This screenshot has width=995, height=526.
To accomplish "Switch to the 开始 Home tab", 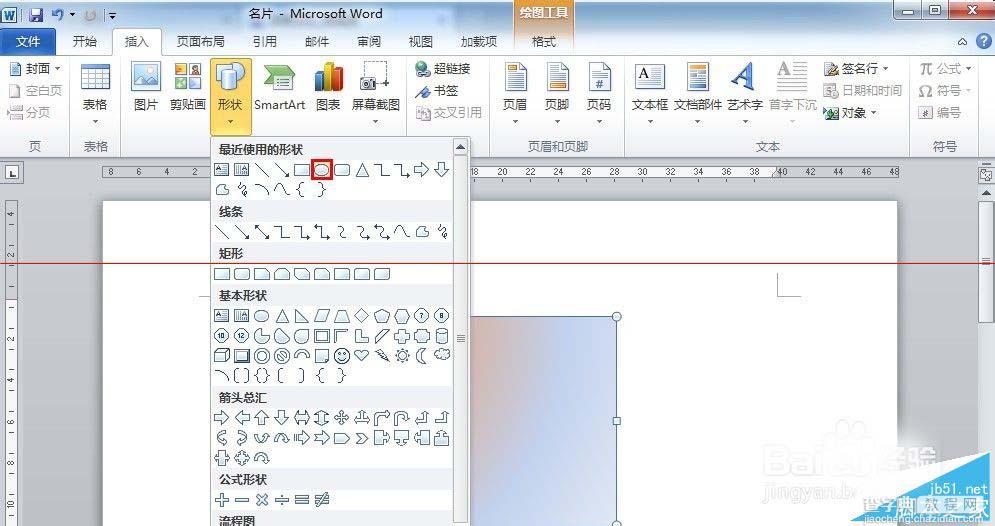I will coord(84,41).
